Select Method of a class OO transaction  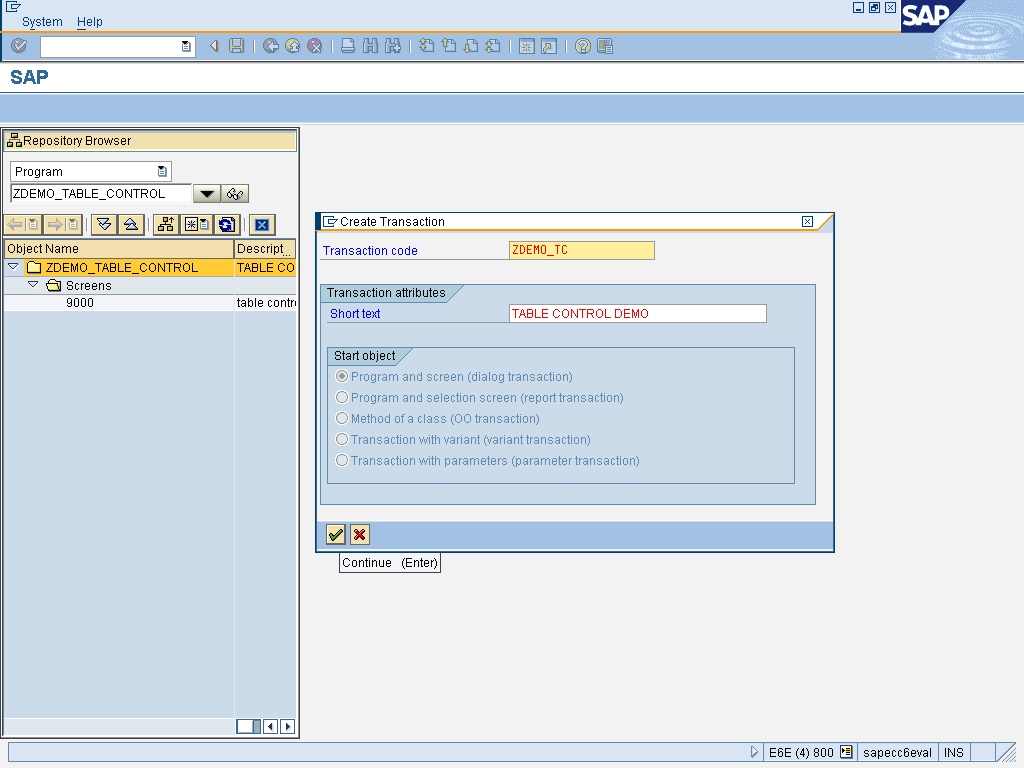[341, 418]
